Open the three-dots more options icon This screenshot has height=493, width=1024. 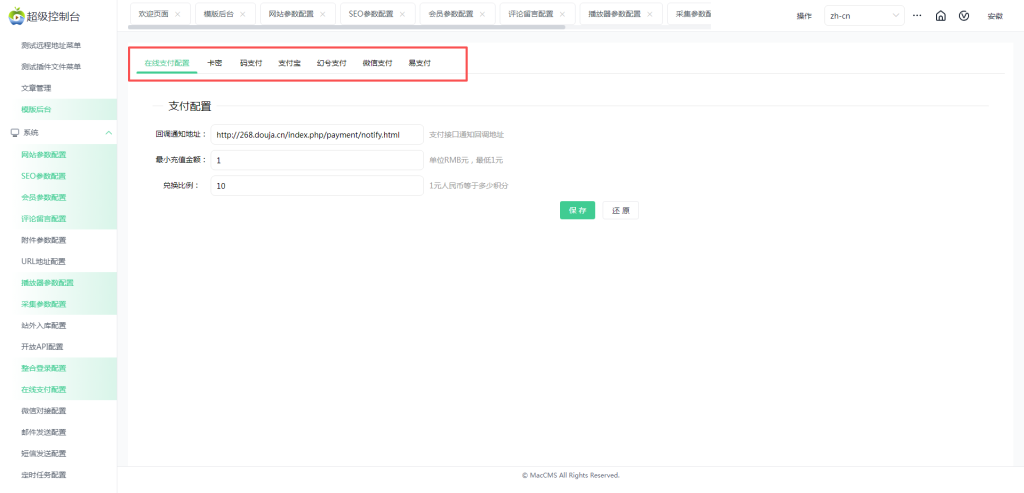(x=917, y=15)
